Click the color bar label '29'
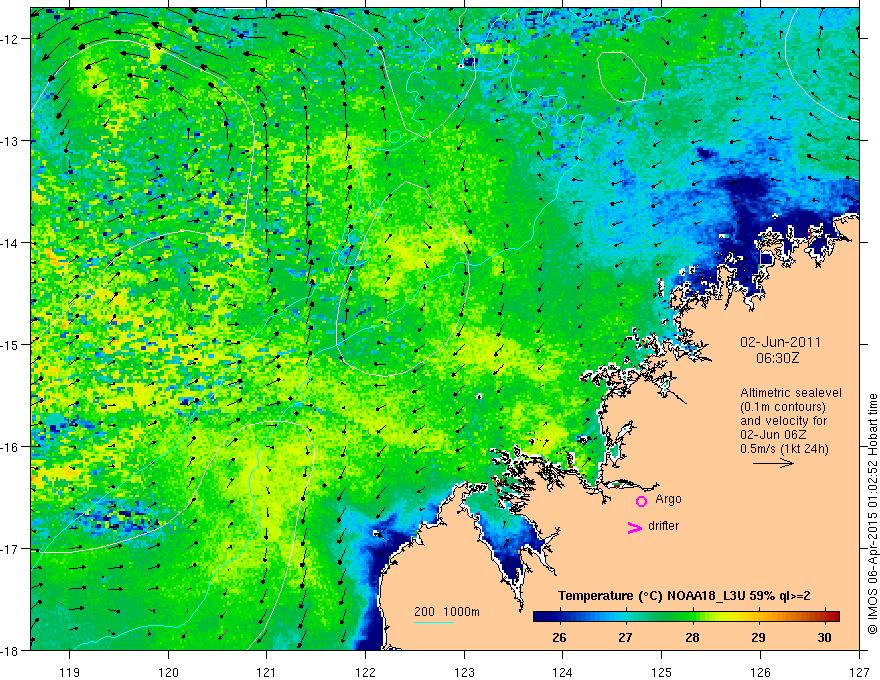This screenshot has width=880, height=680. [x=758, y=637]
